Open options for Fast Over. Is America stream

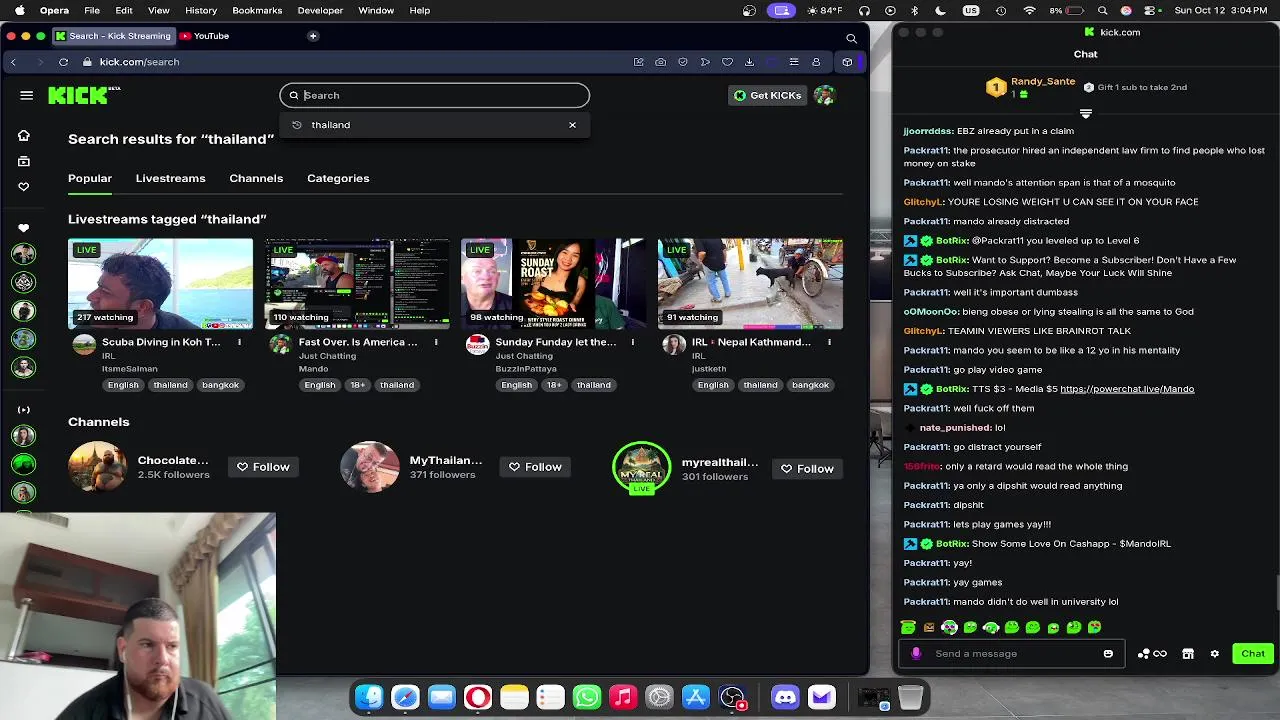click(x=436, y=342)
